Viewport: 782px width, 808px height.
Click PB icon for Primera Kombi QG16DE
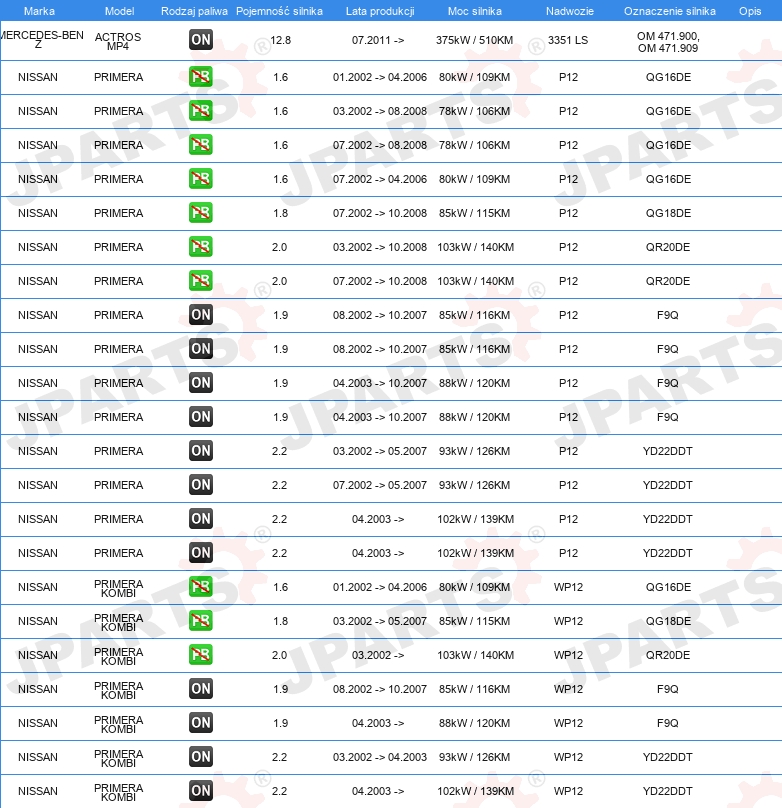pyautogui.click(x=200, y=587)
